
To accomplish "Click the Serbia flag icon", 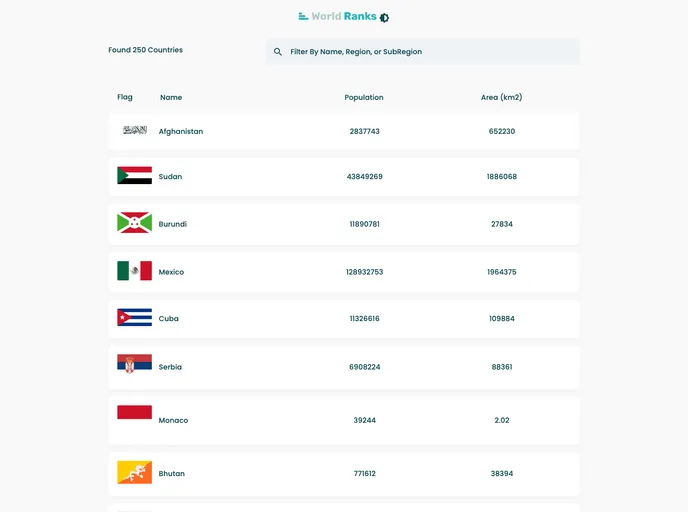I will click(x=135, y=364).
